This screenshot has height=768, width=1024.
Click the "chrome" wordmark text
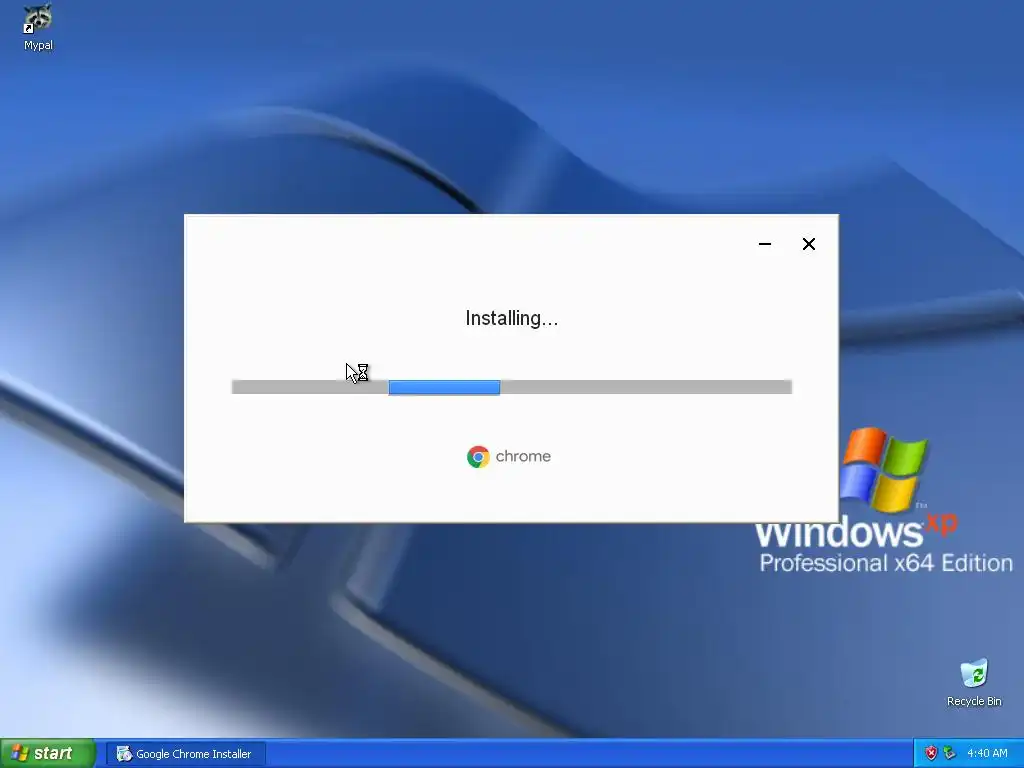(523, 456)
